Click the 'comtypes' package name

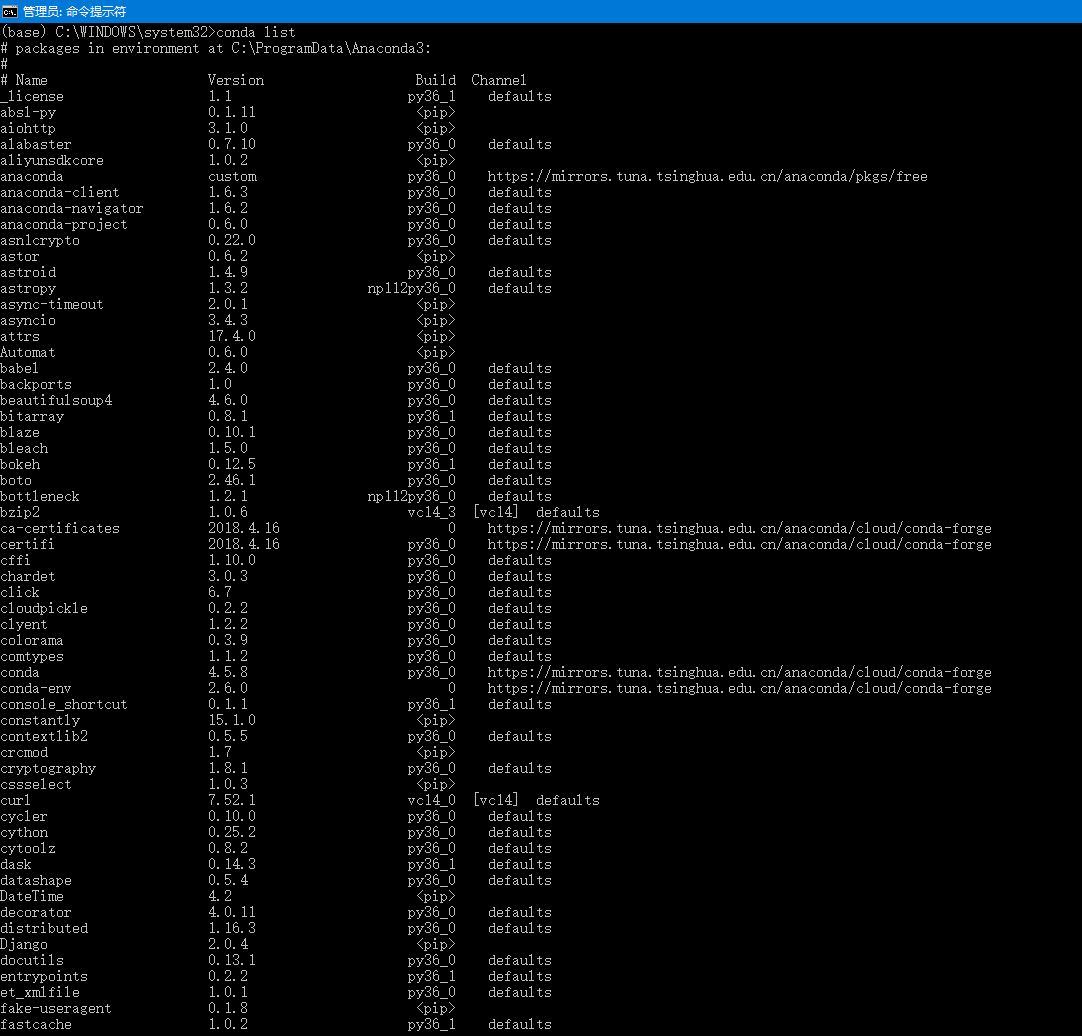[32, 656]
